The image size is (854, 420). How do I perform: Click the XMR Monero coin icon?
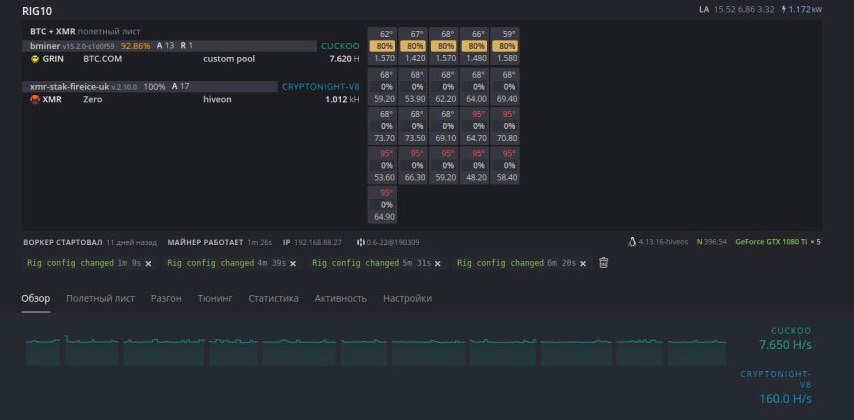(35, 100)
